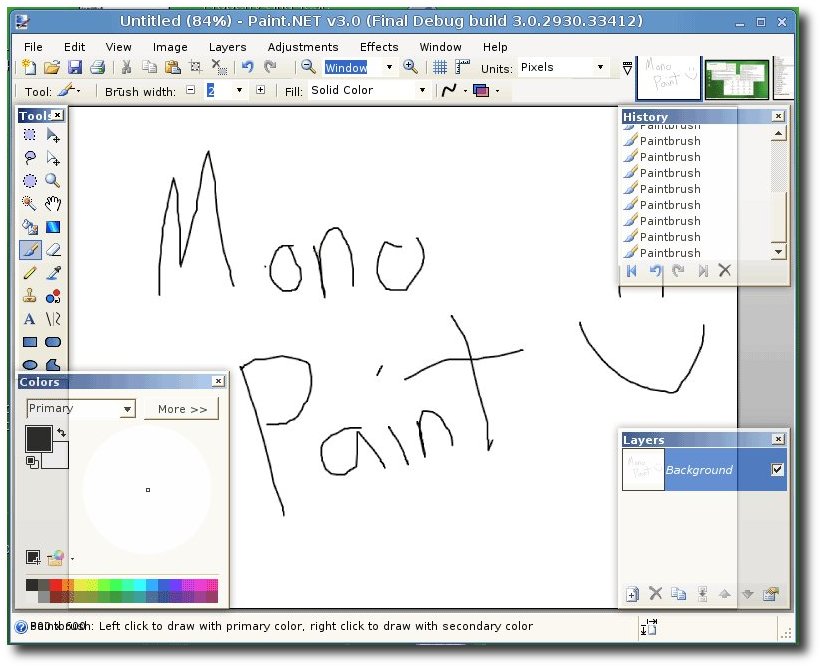Screen dimensions: 822x668
Task: Click the Paste clipboard icon
Action: tap(172, 67)
